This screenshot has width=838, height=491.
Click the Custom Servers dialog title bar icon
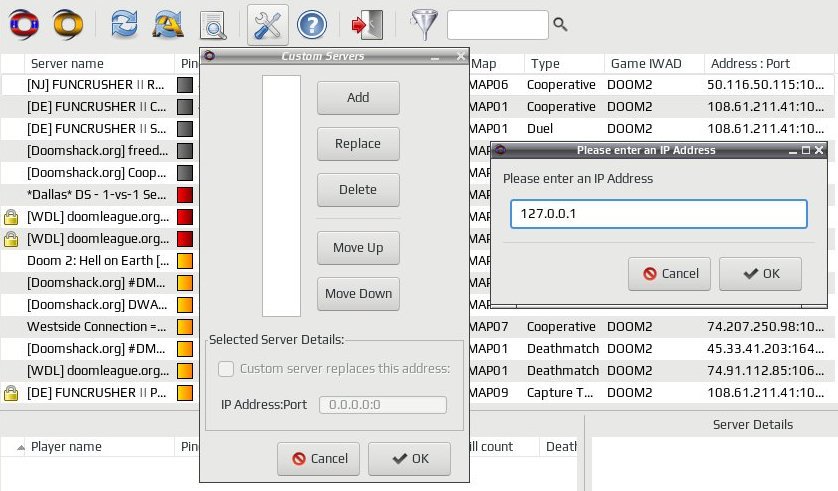[x=210, y=56]
